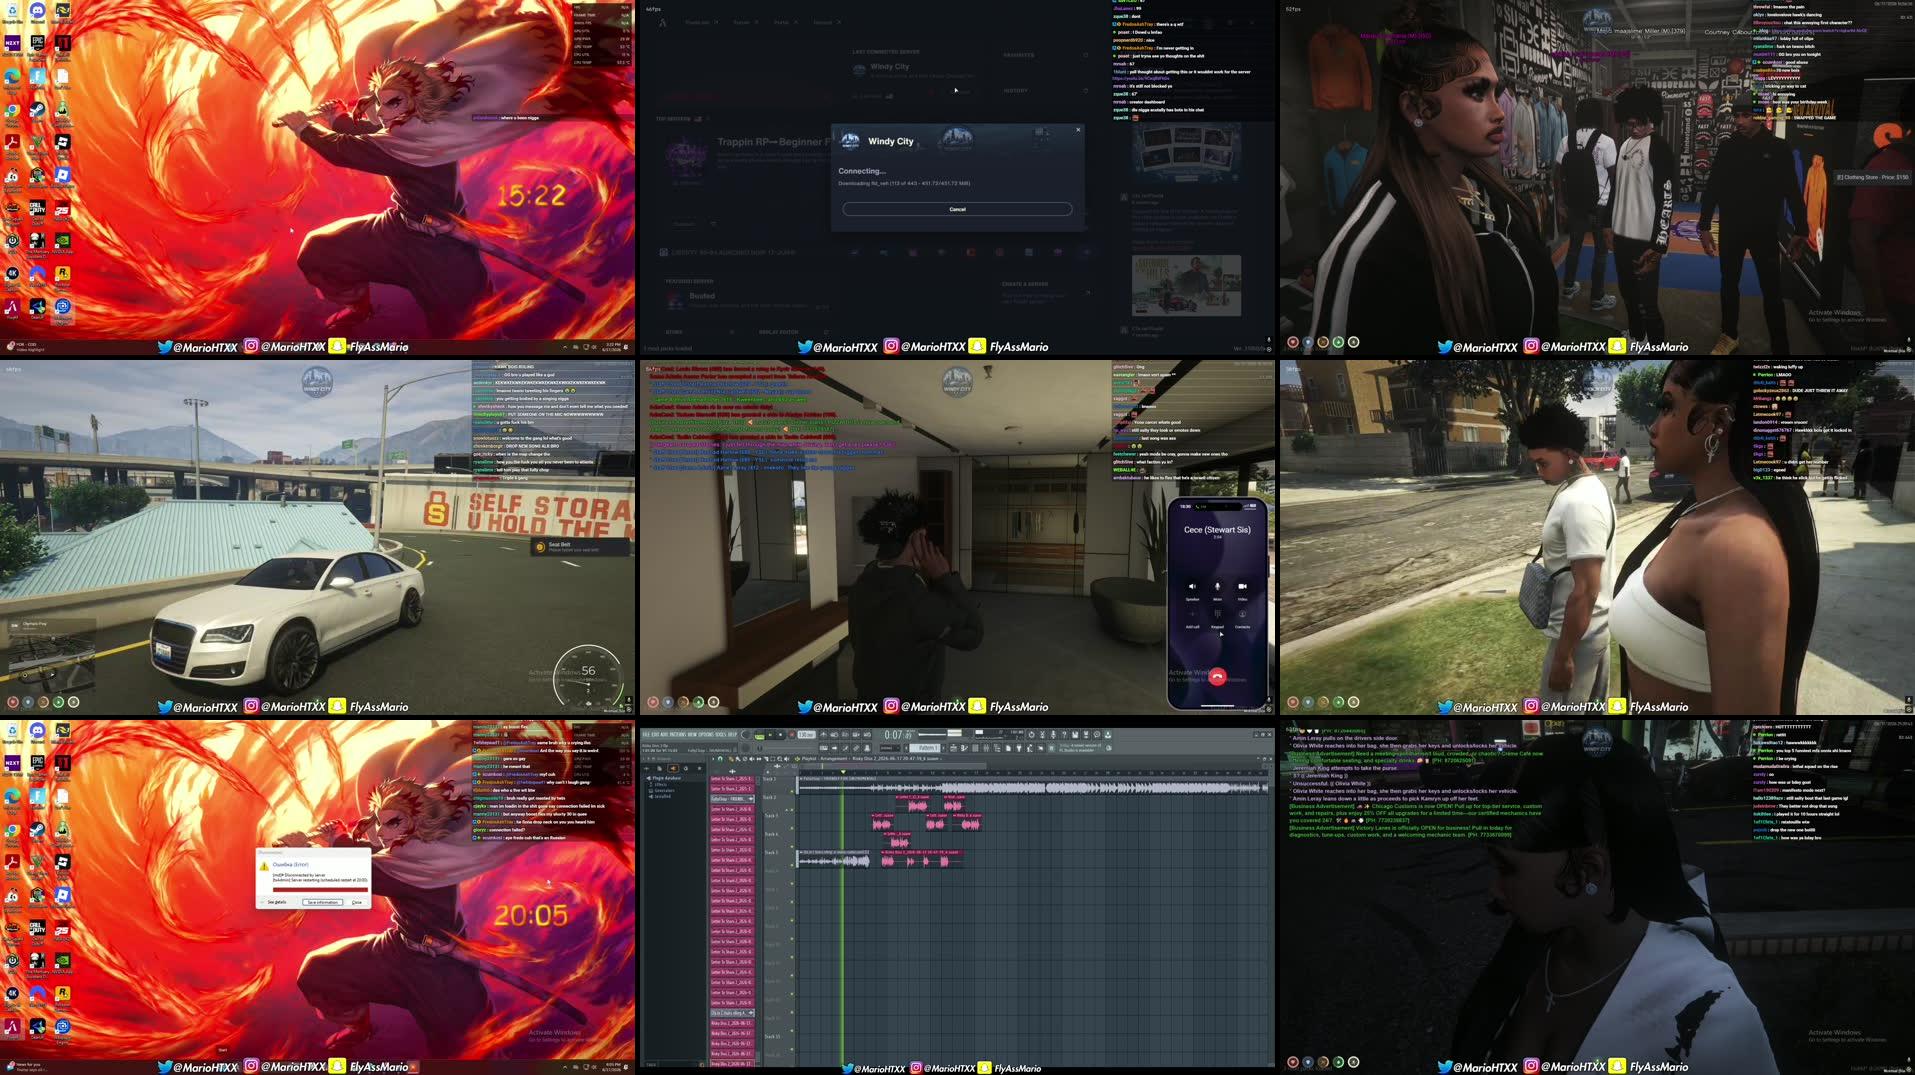Open NZXT CAM icon in top-left desktop frame

click(12, 41)
